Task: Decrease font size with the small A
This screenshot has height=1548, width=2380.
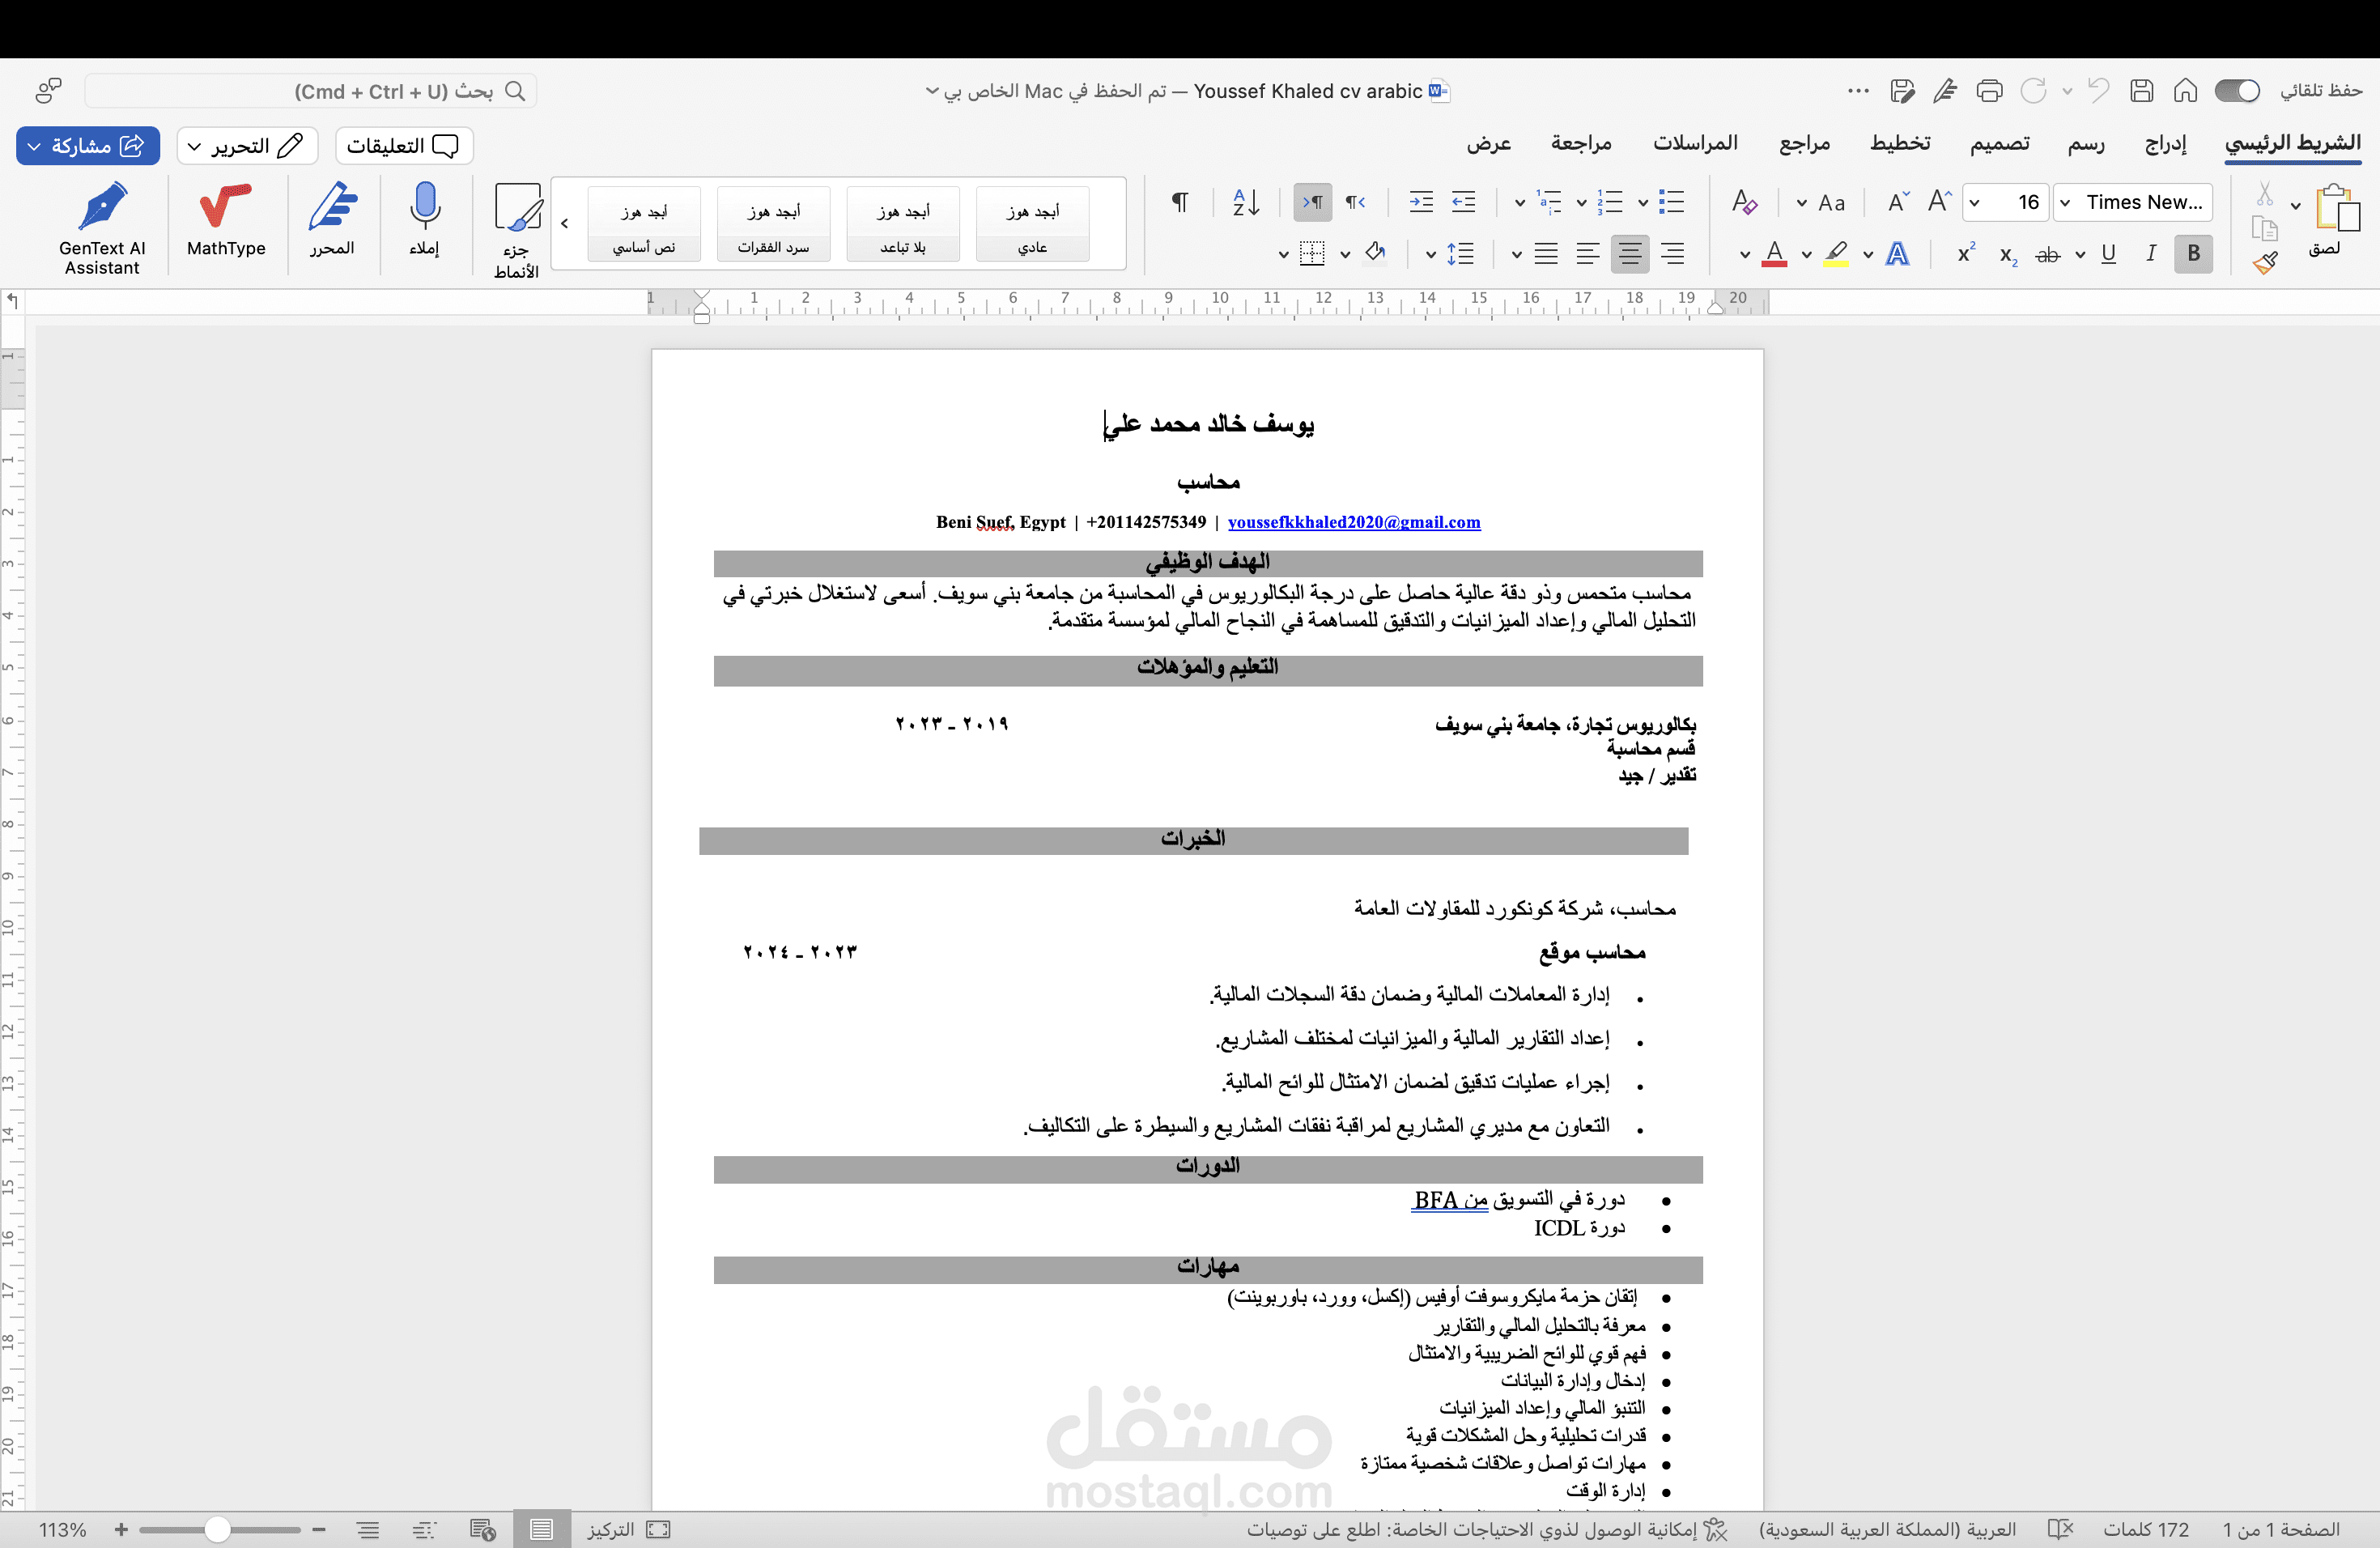Action: 1898,202
